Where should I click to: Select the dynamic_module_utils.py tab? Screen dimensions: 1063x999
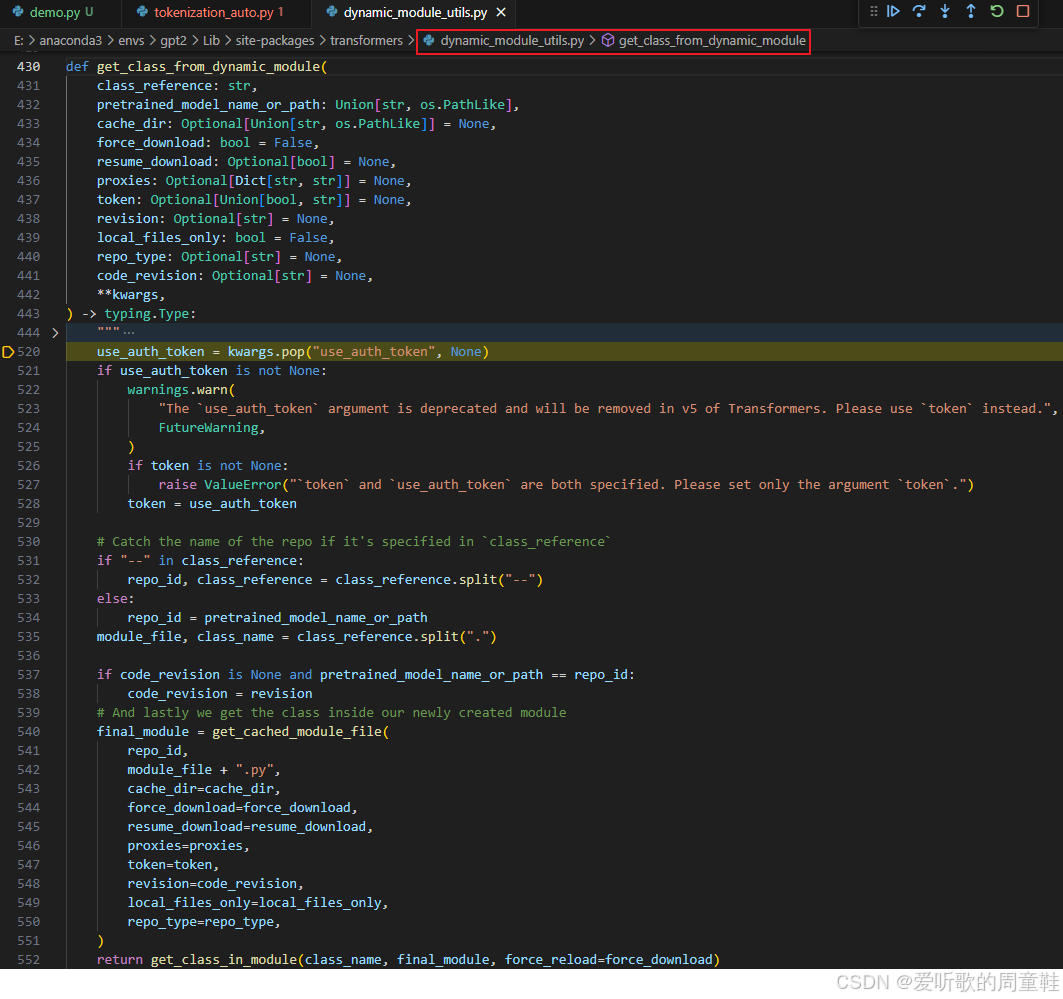[x=415, y=12]
